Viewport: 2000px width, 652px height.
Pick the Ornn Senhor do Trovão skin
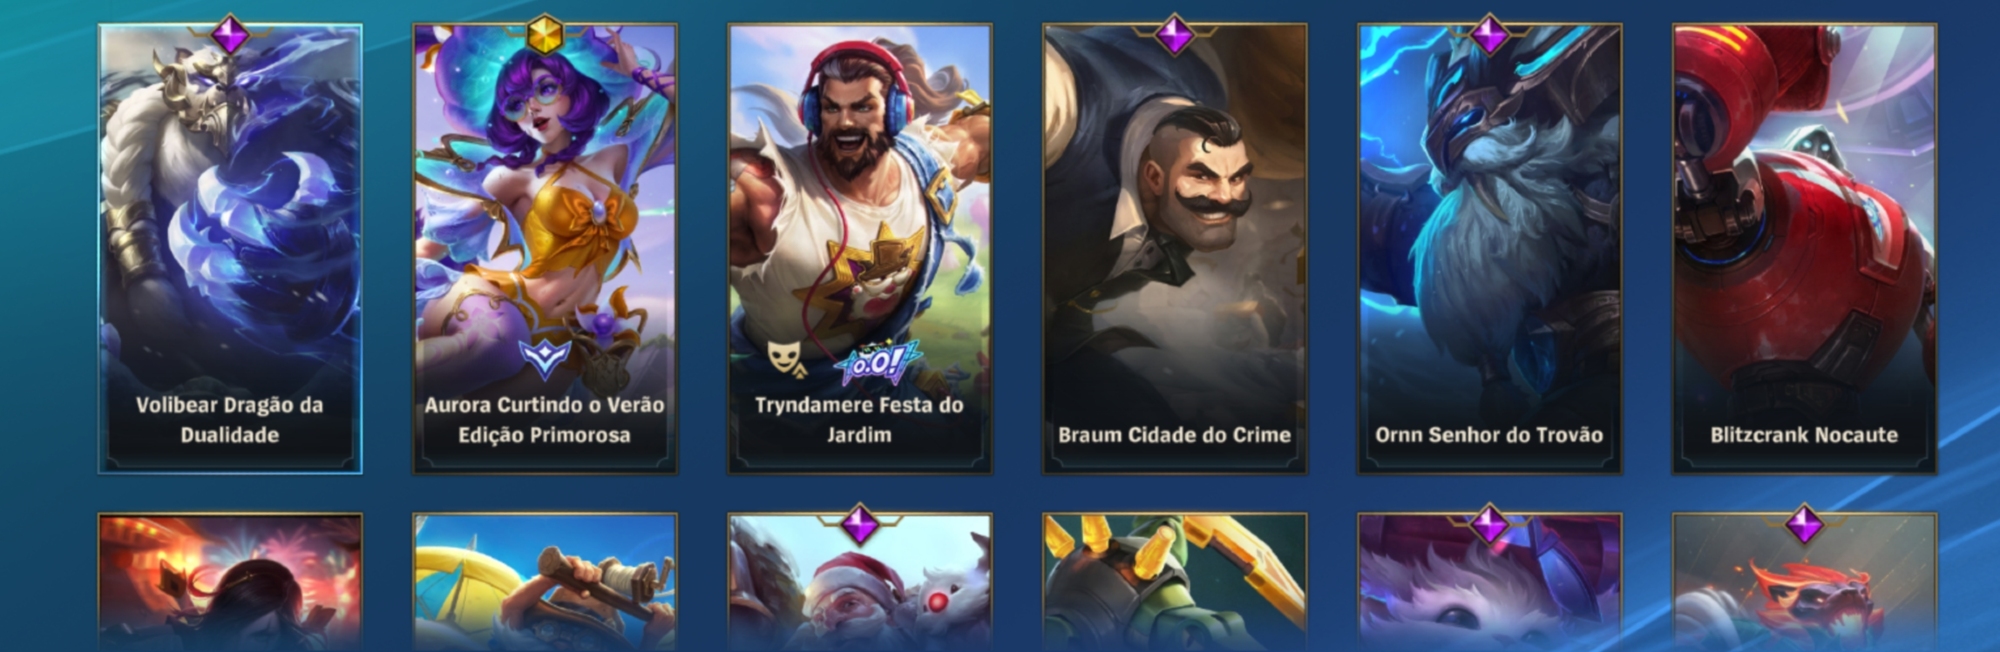pos(1489,248)
